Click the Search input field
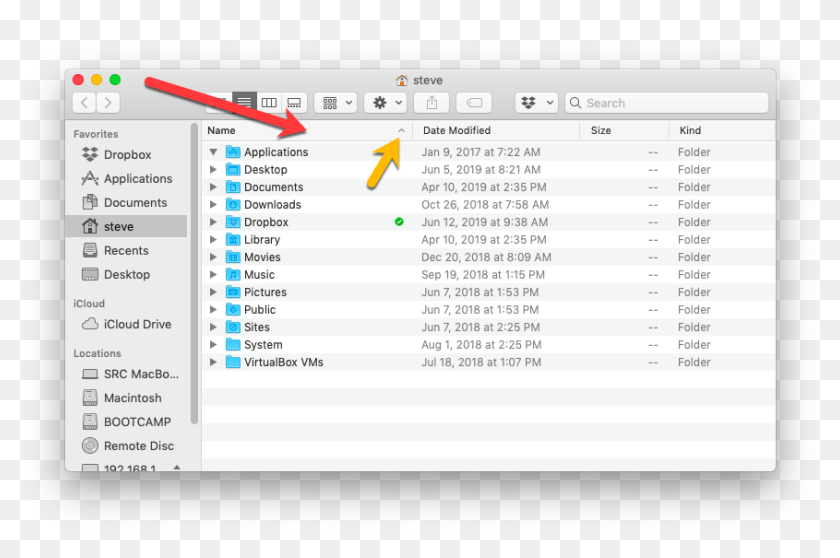840x558 pixels. [672, 103]
